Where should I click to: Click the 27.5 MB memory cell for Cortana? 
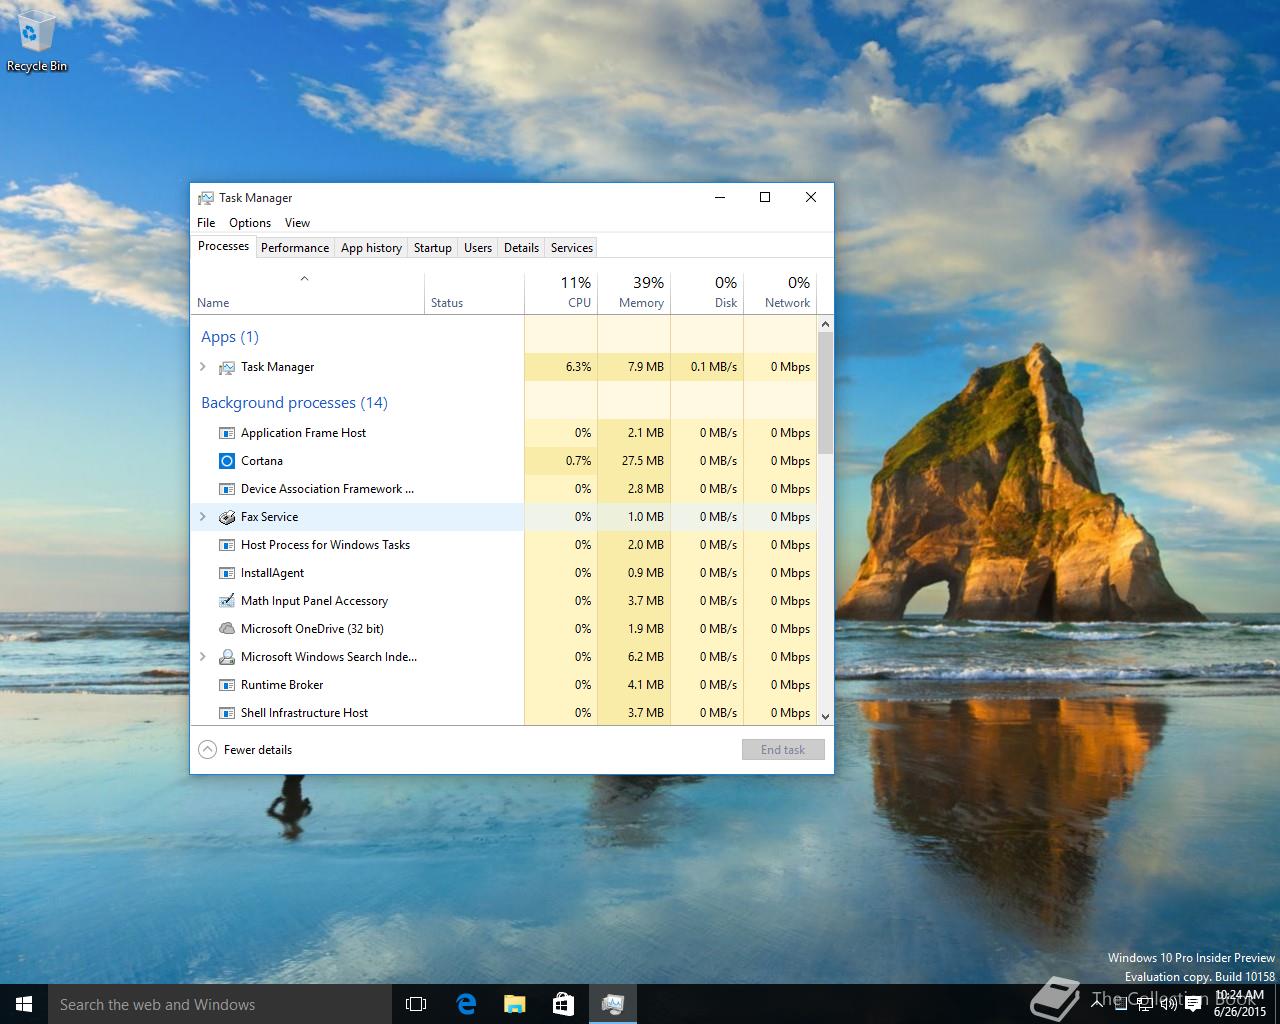tap(634, 461)
